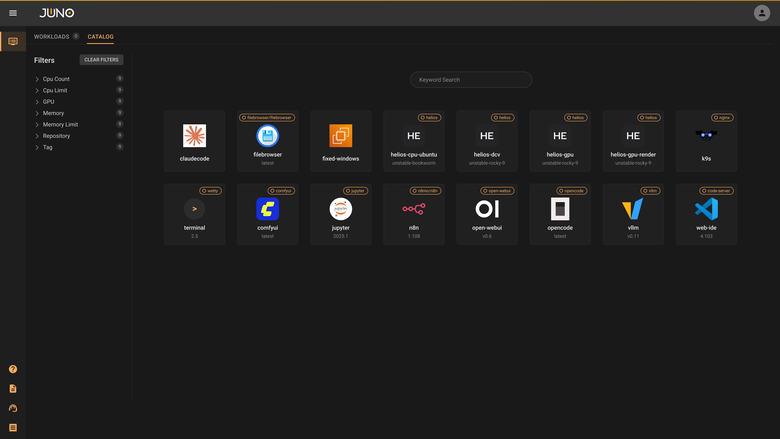
Task: Open the helios-dcv HE icon
Action: (487, 136)
